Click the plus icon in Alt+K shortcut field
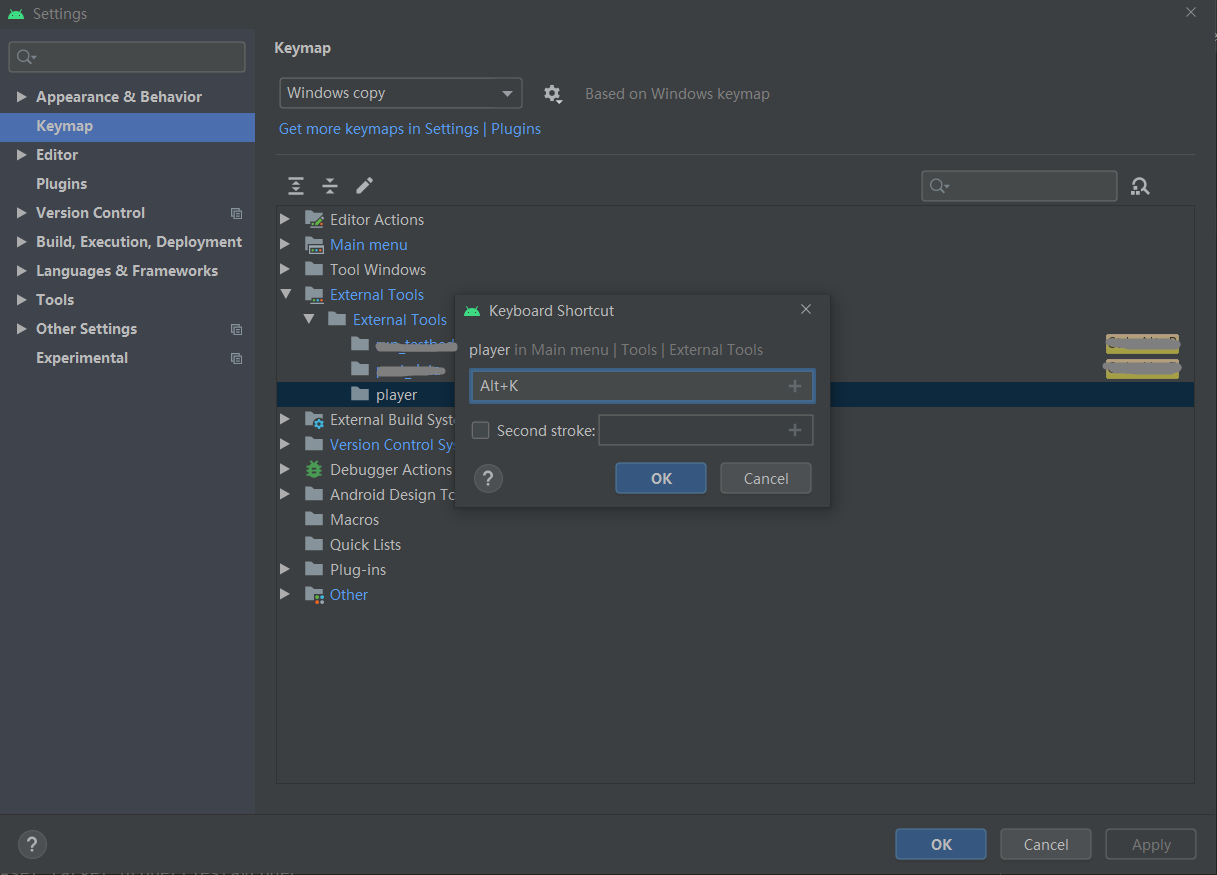Viewport: 1217px width, 875px height. coord(795,386)
